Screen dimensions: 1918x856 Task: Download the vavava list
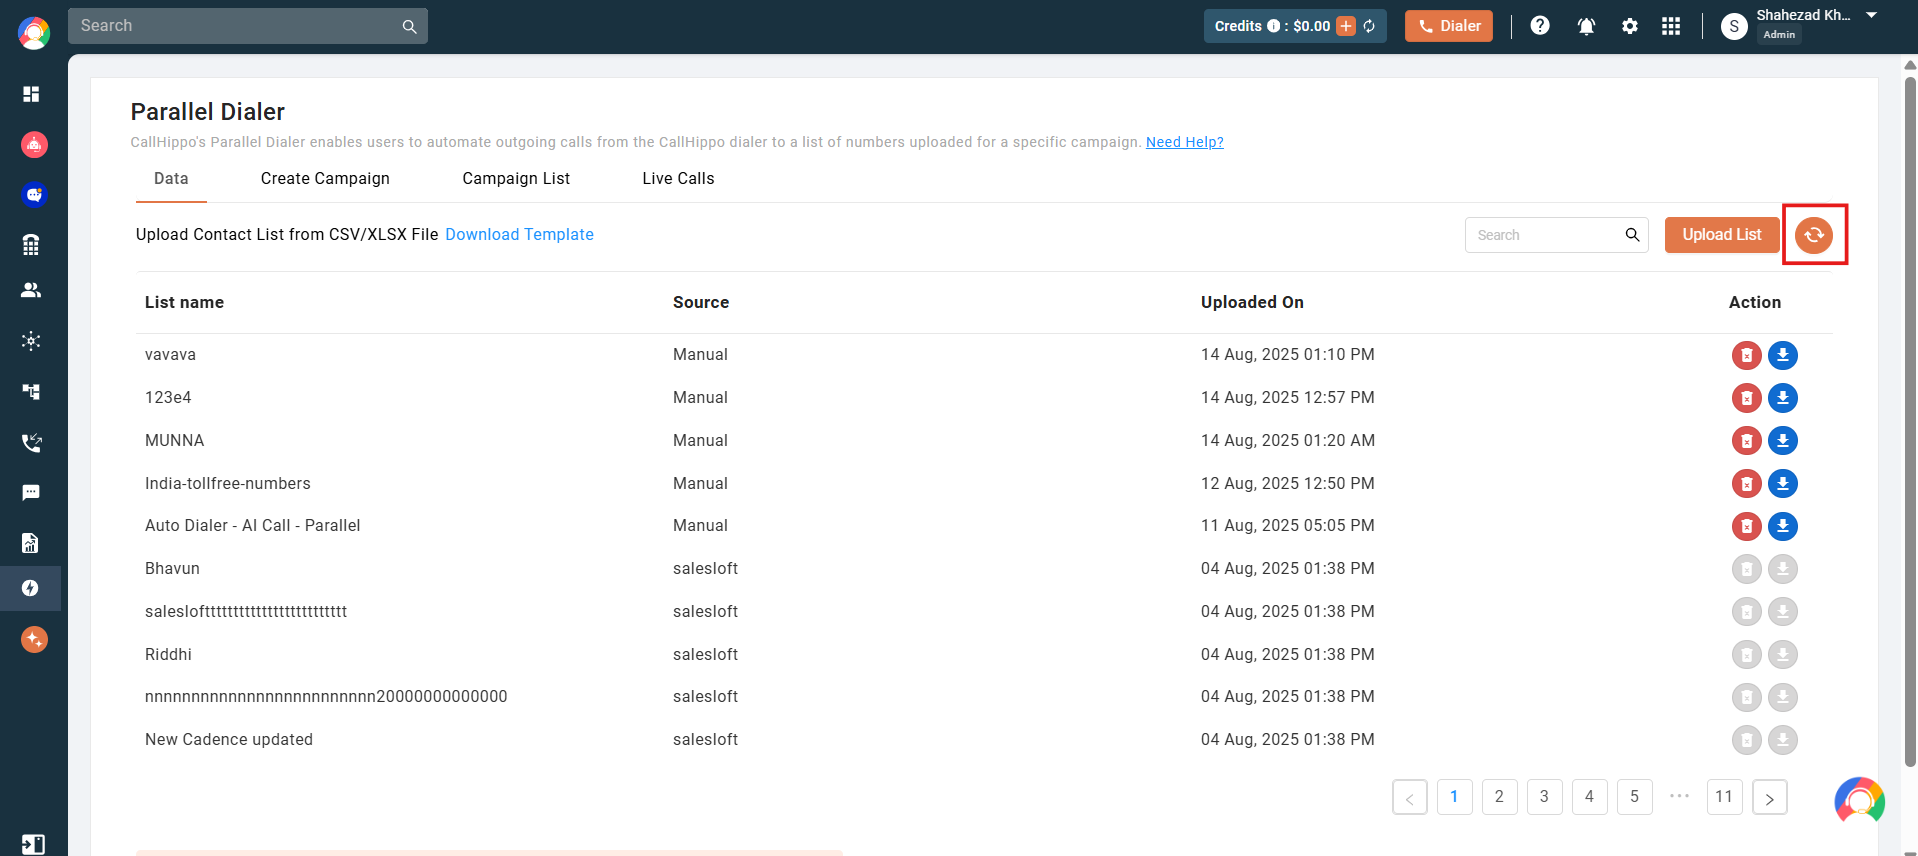pos(1783,355)
